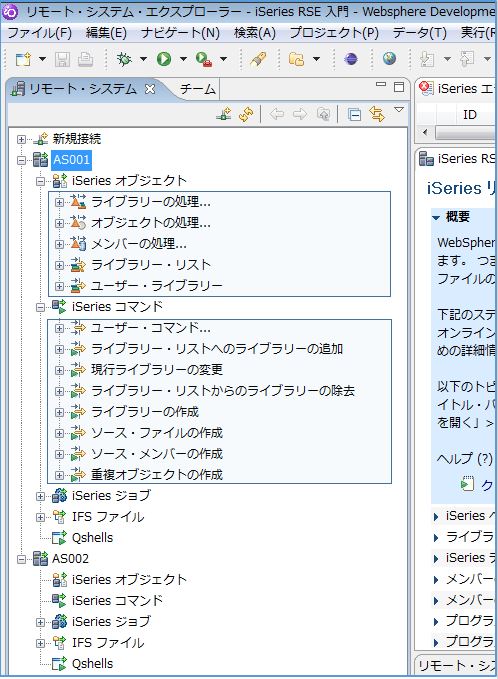This screenshot has height=679, width=498.
Task: Click the link with editor arrows icon
Action: click(x=377, y=114)
